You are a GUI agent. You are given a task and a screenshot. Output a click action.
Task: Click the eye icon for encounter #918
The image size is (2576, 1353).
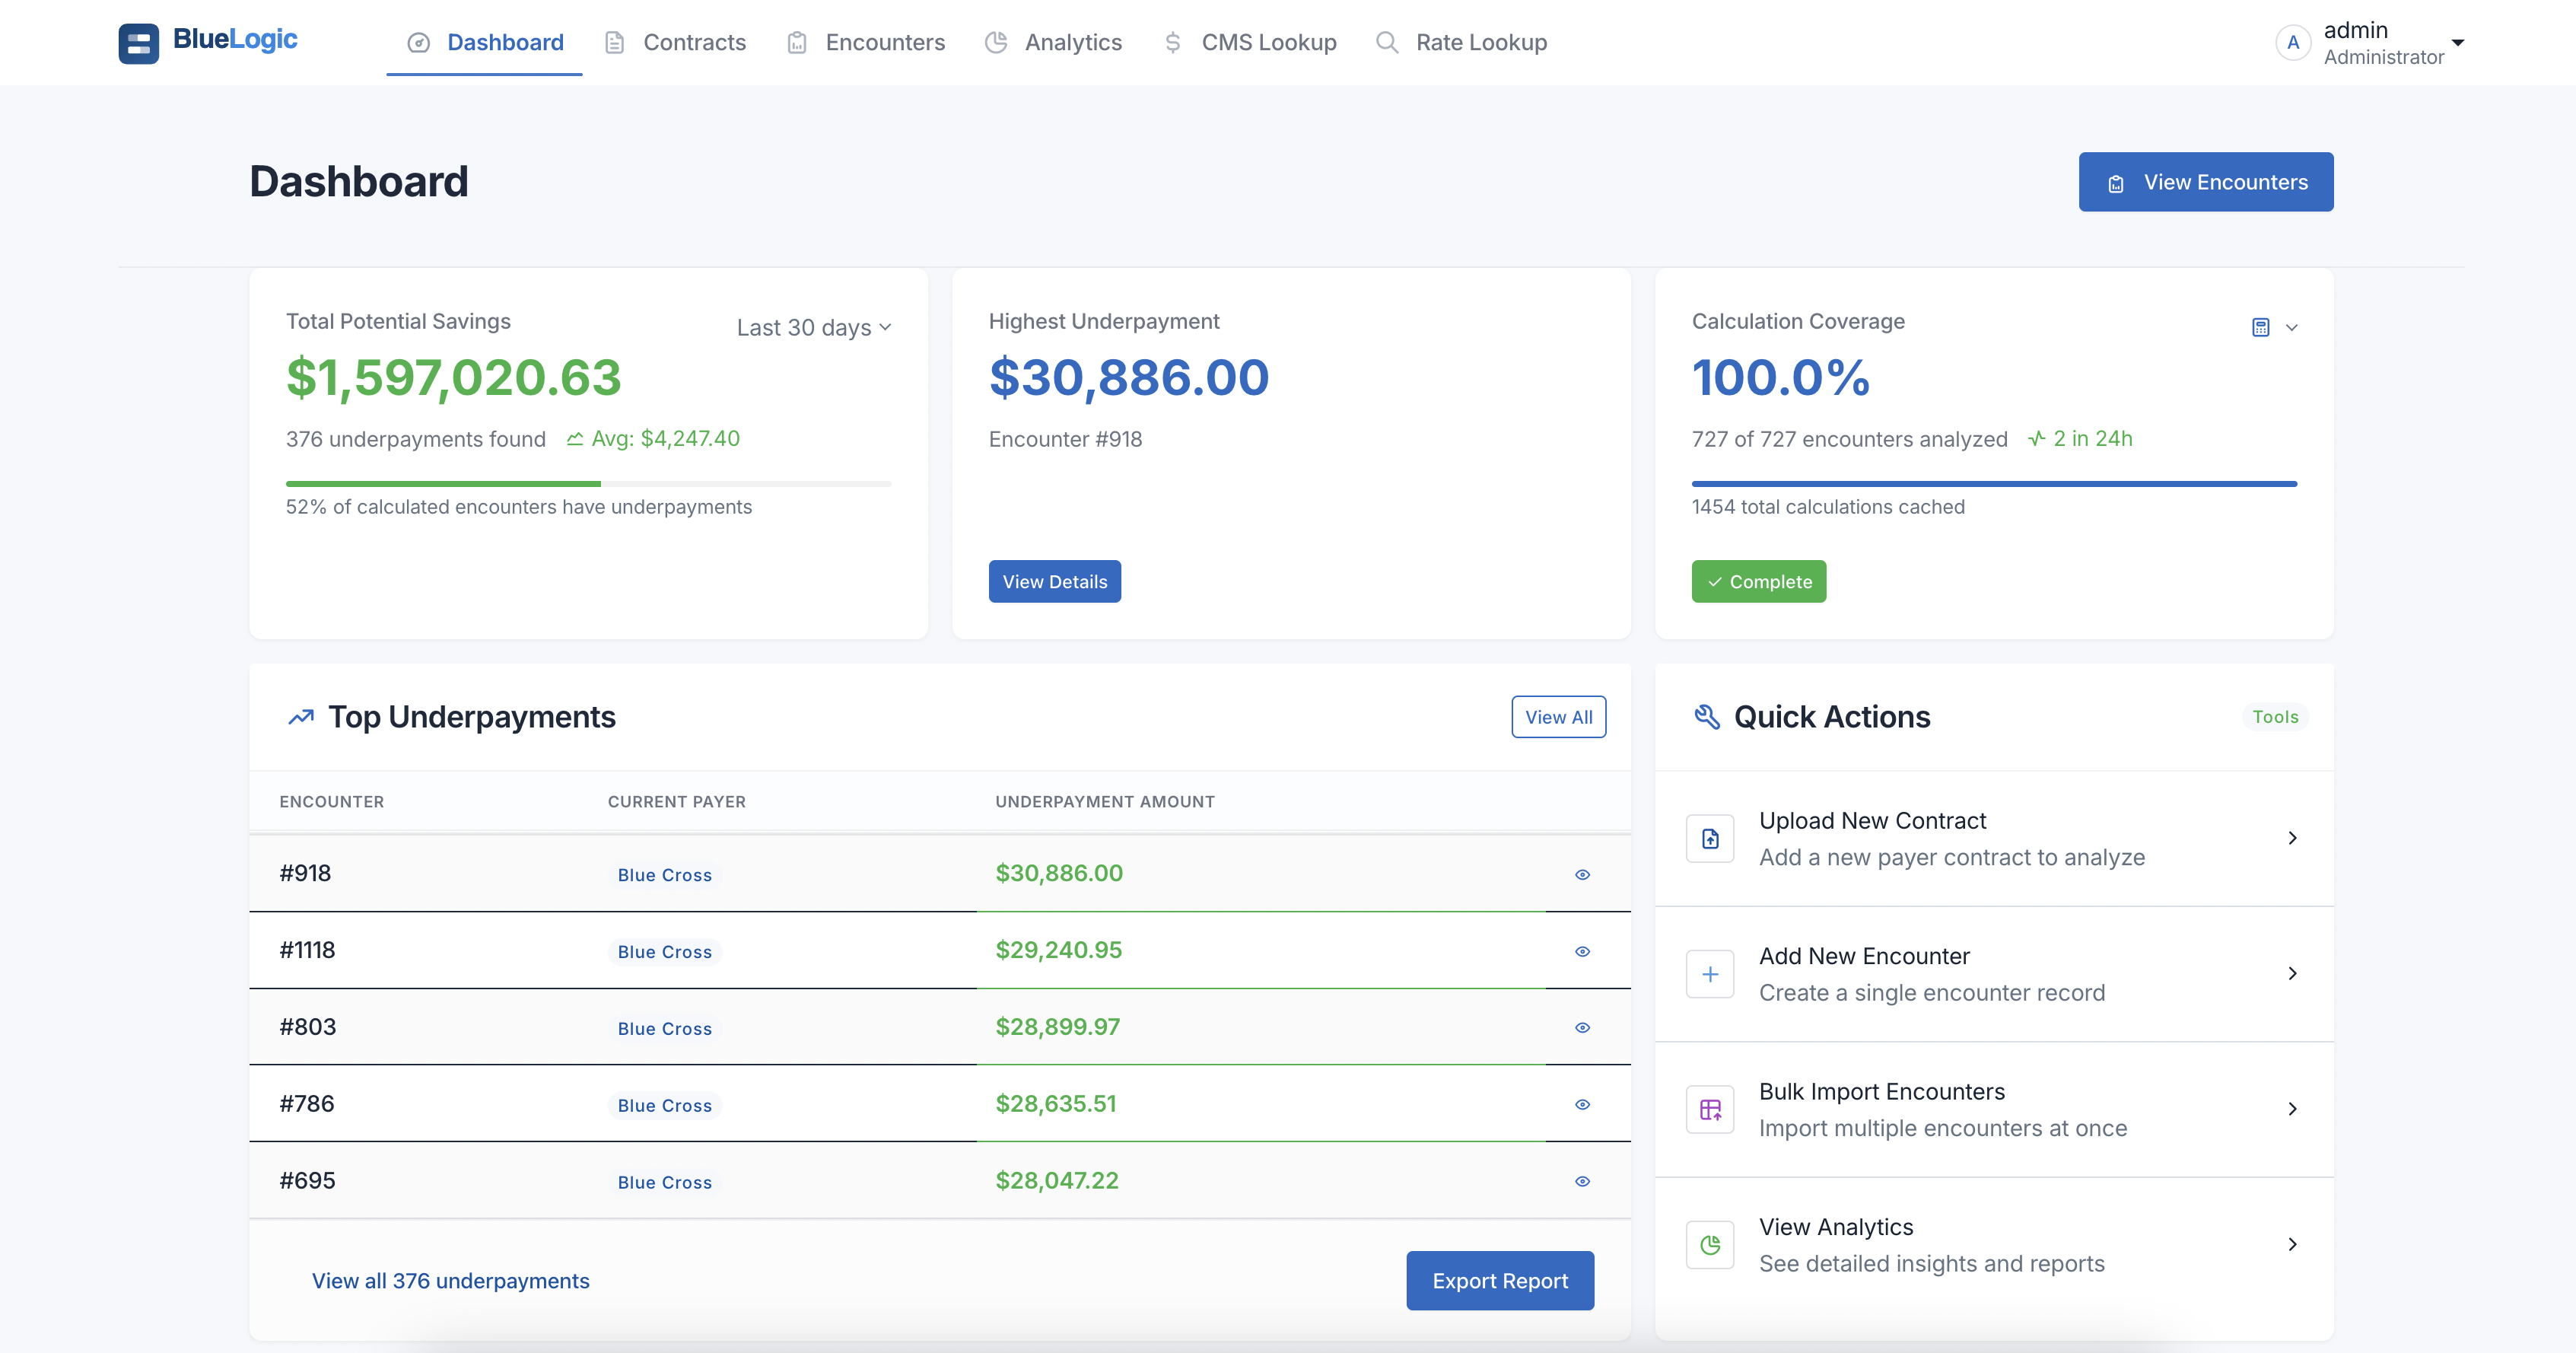(1582, 874)
